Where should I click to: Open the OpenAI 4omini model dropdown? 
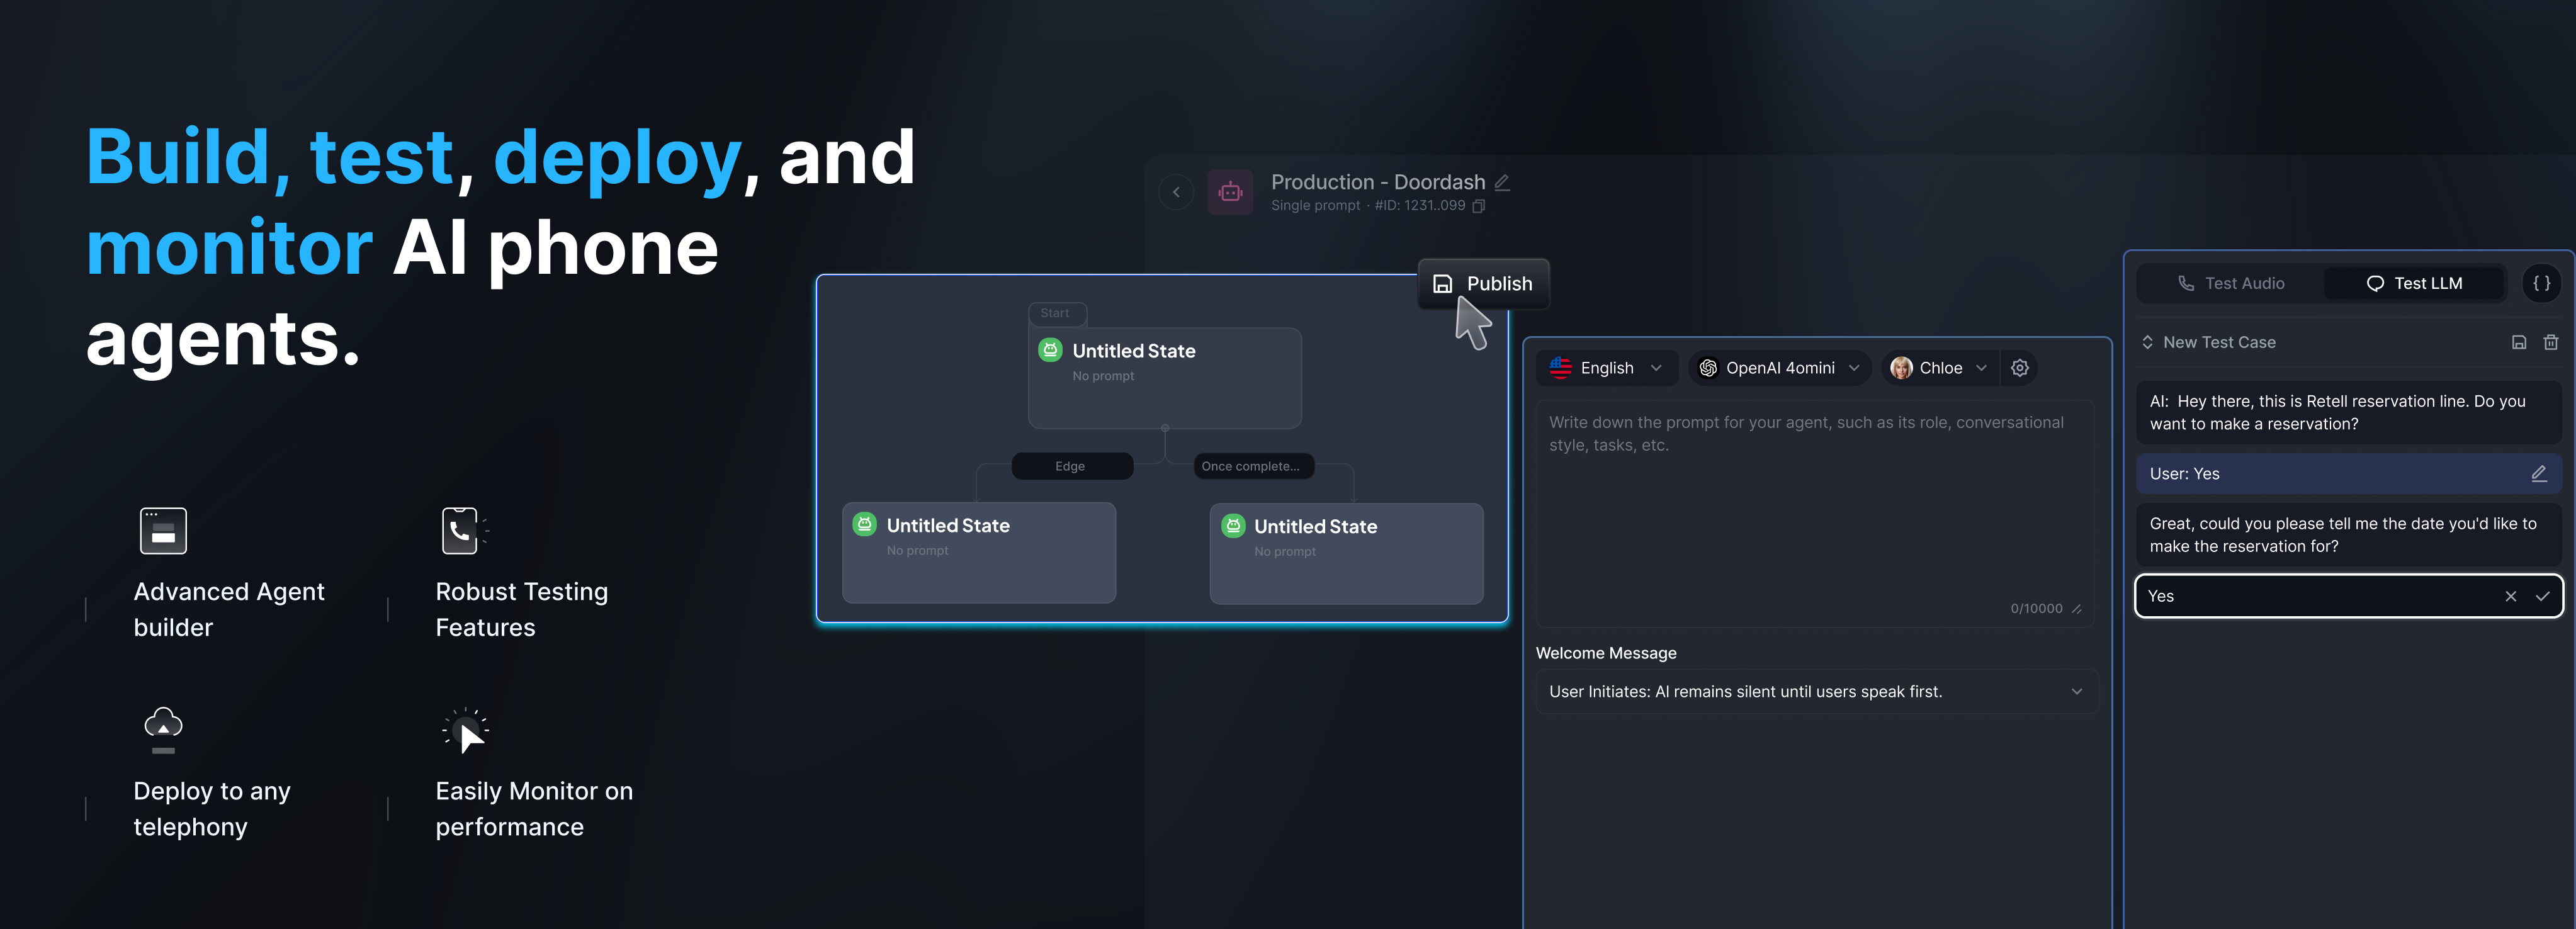[x=1780, y=368]
